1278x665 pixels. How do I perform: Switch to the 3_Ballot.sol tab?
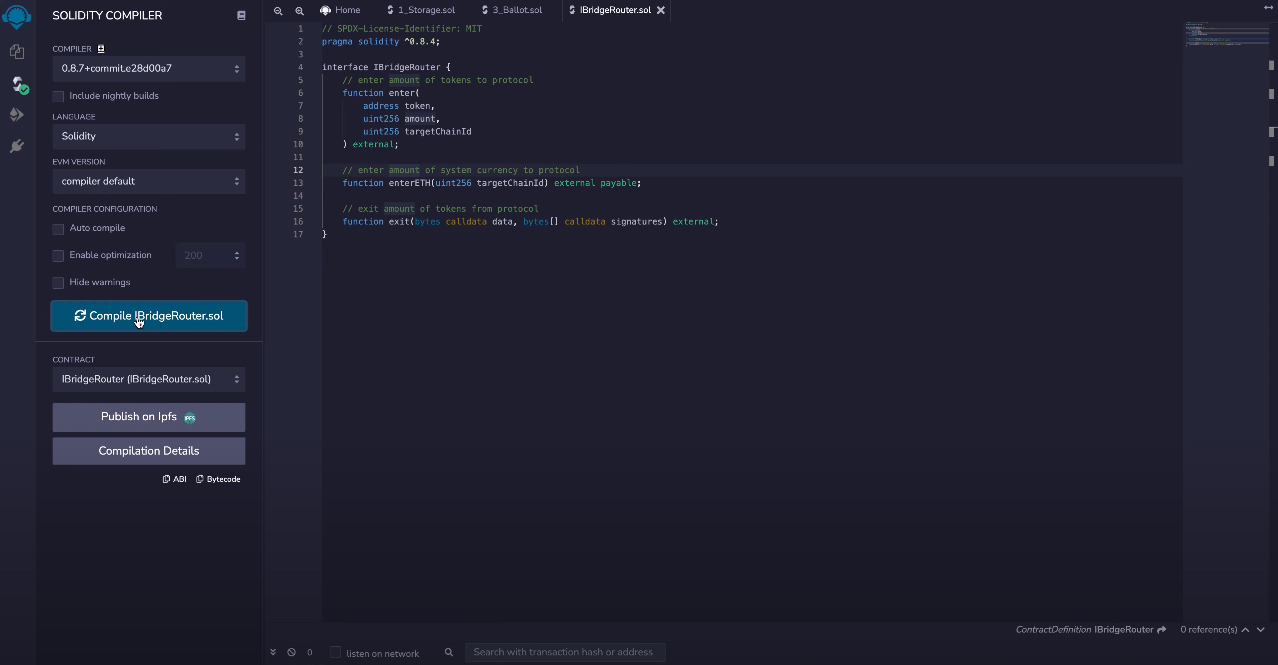pos(517,10)
